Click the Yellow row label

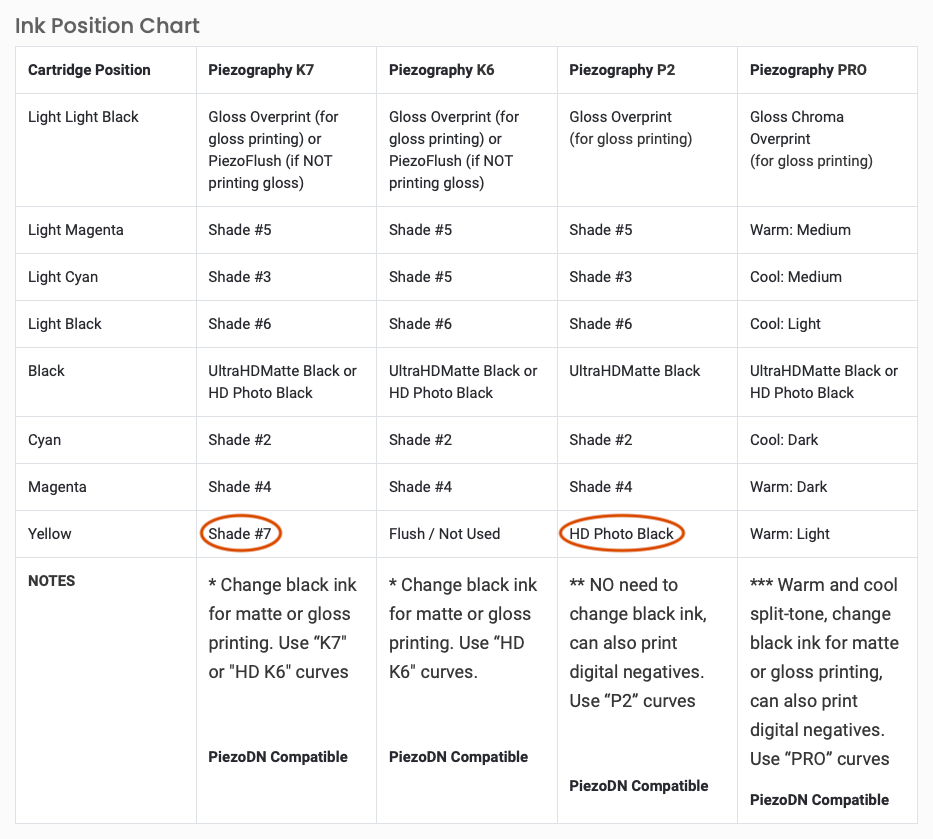49,534
